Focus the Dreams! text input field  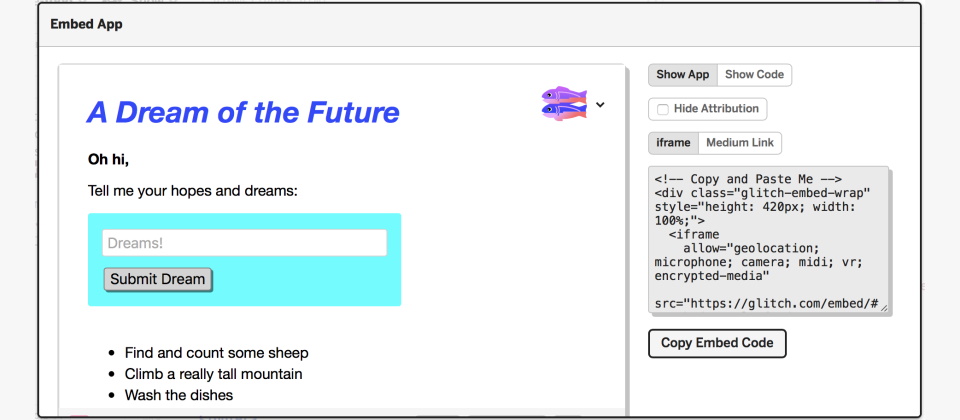point(244,243)
